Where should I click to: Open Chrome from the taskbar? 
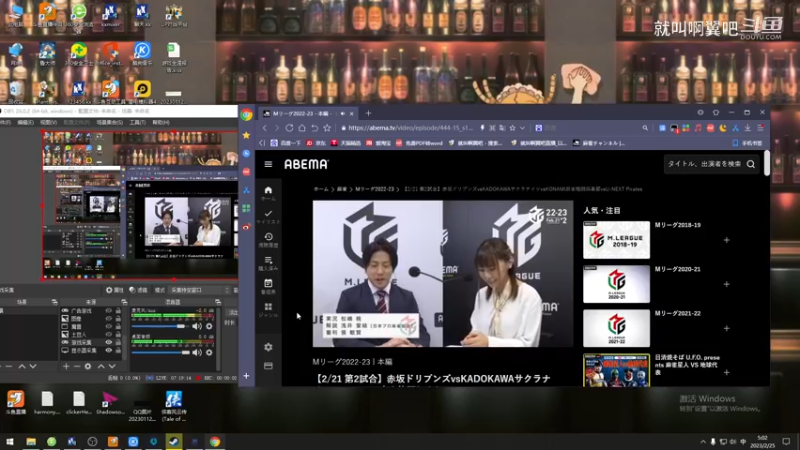pos(215,441)
